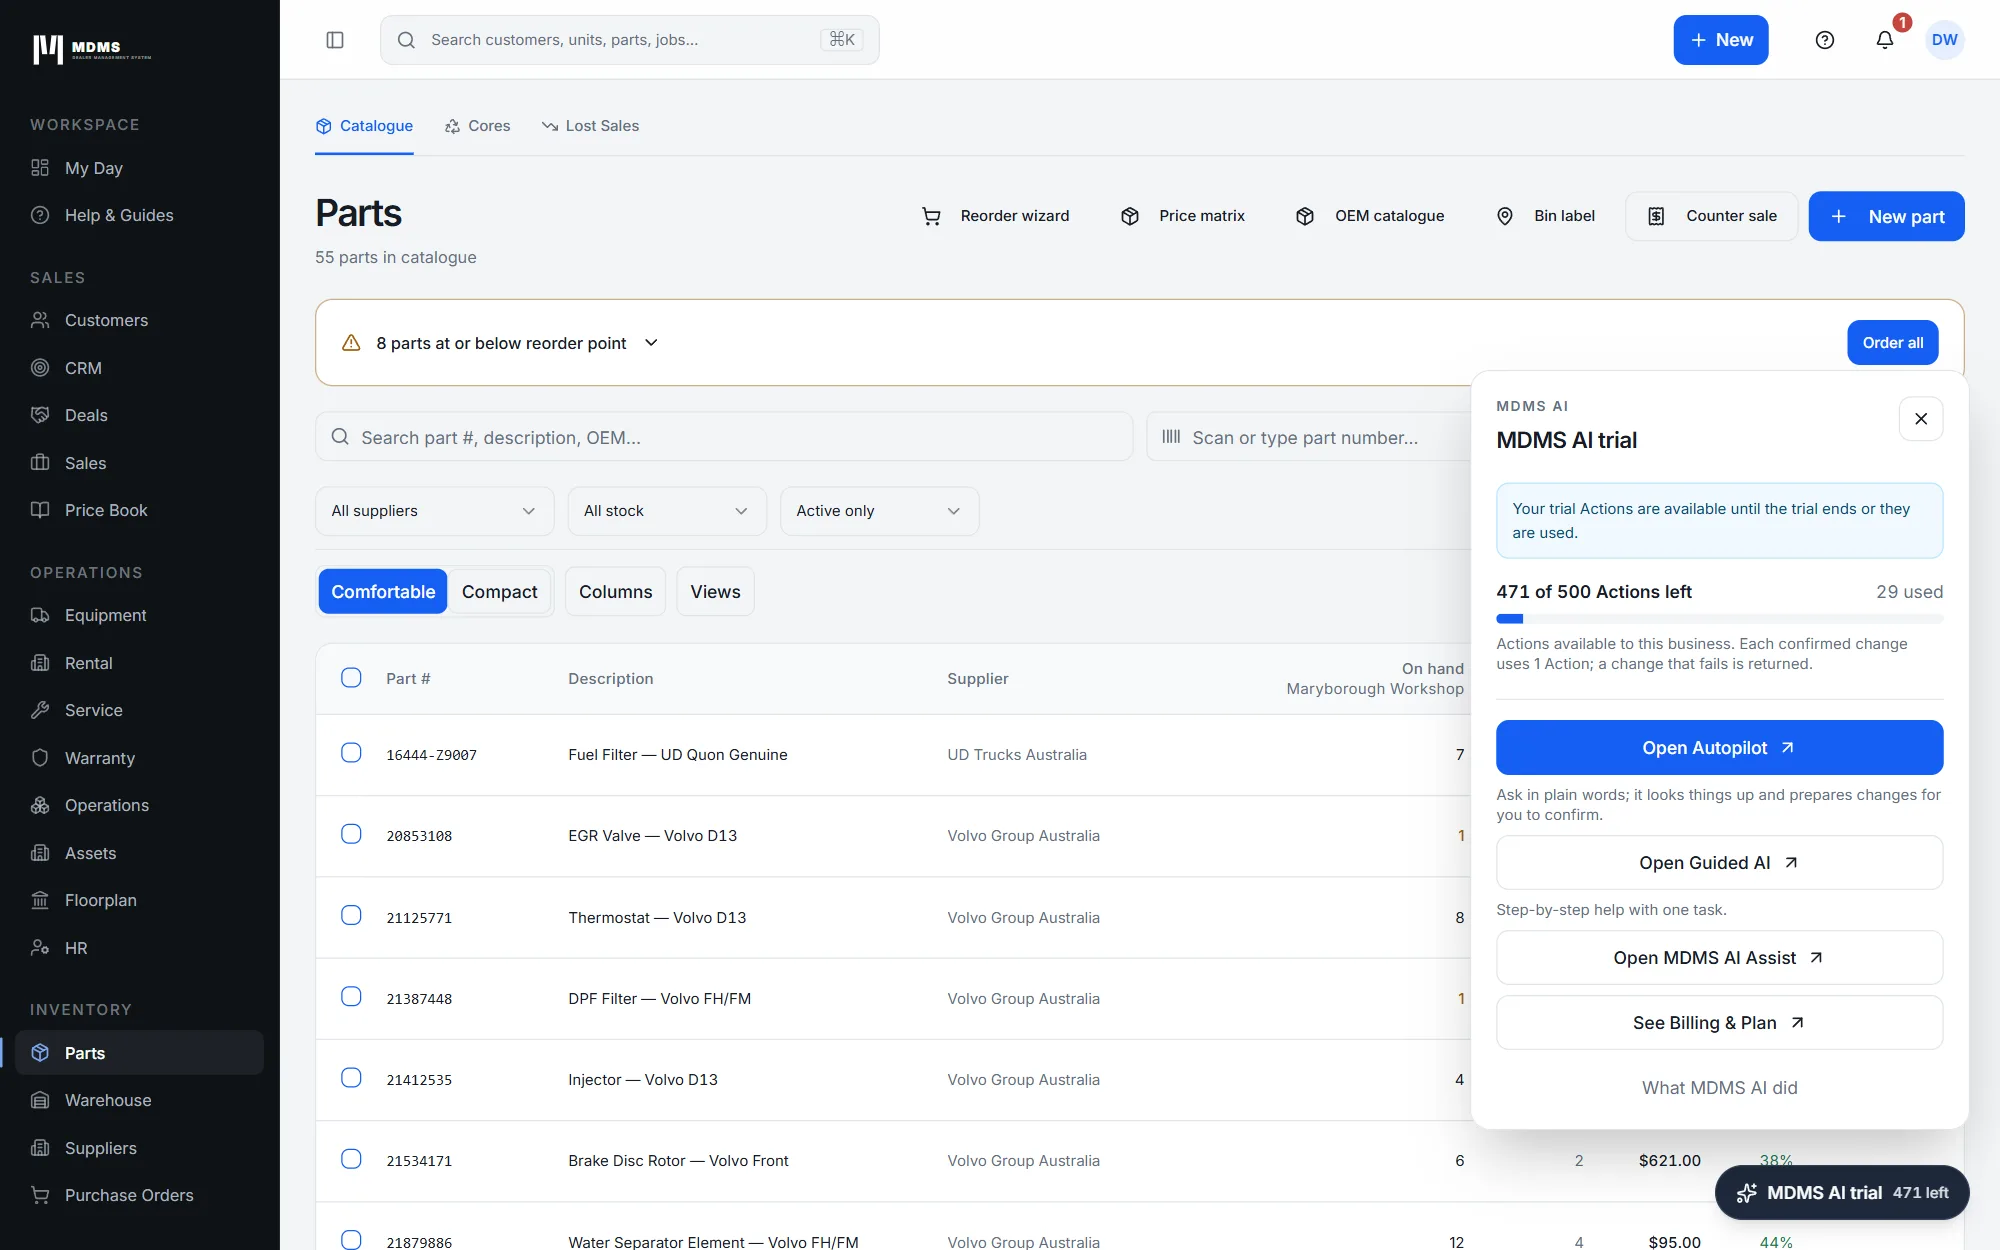Open the Price matrix

point(1182,216)
